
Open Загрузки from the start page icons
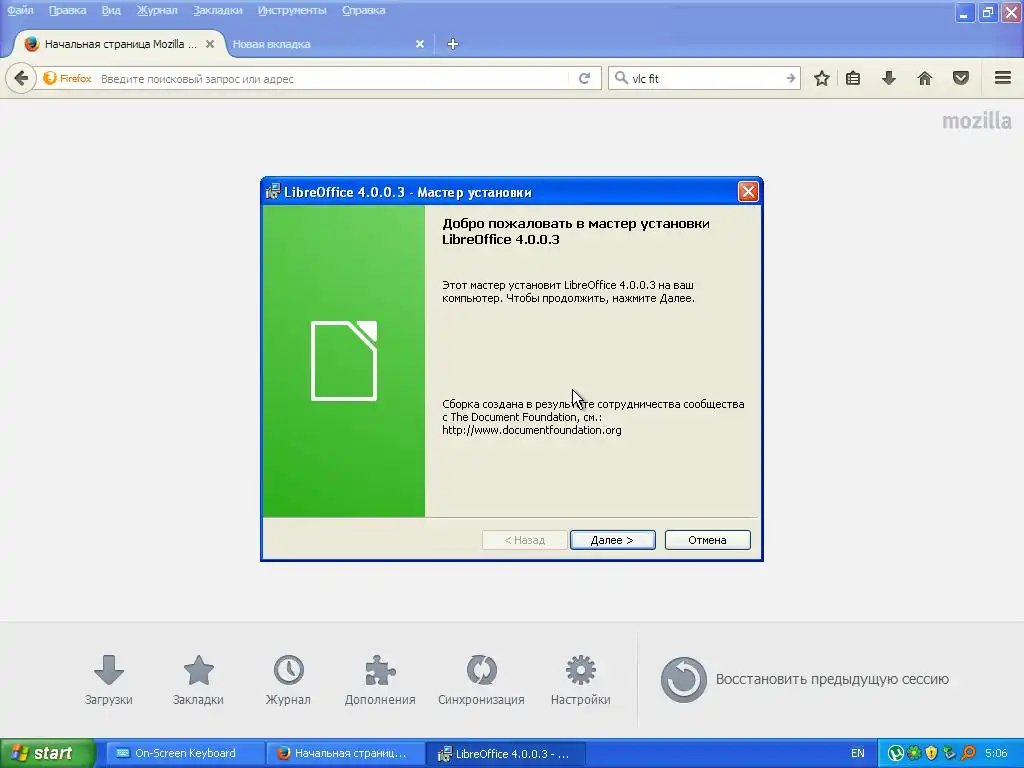108,680
